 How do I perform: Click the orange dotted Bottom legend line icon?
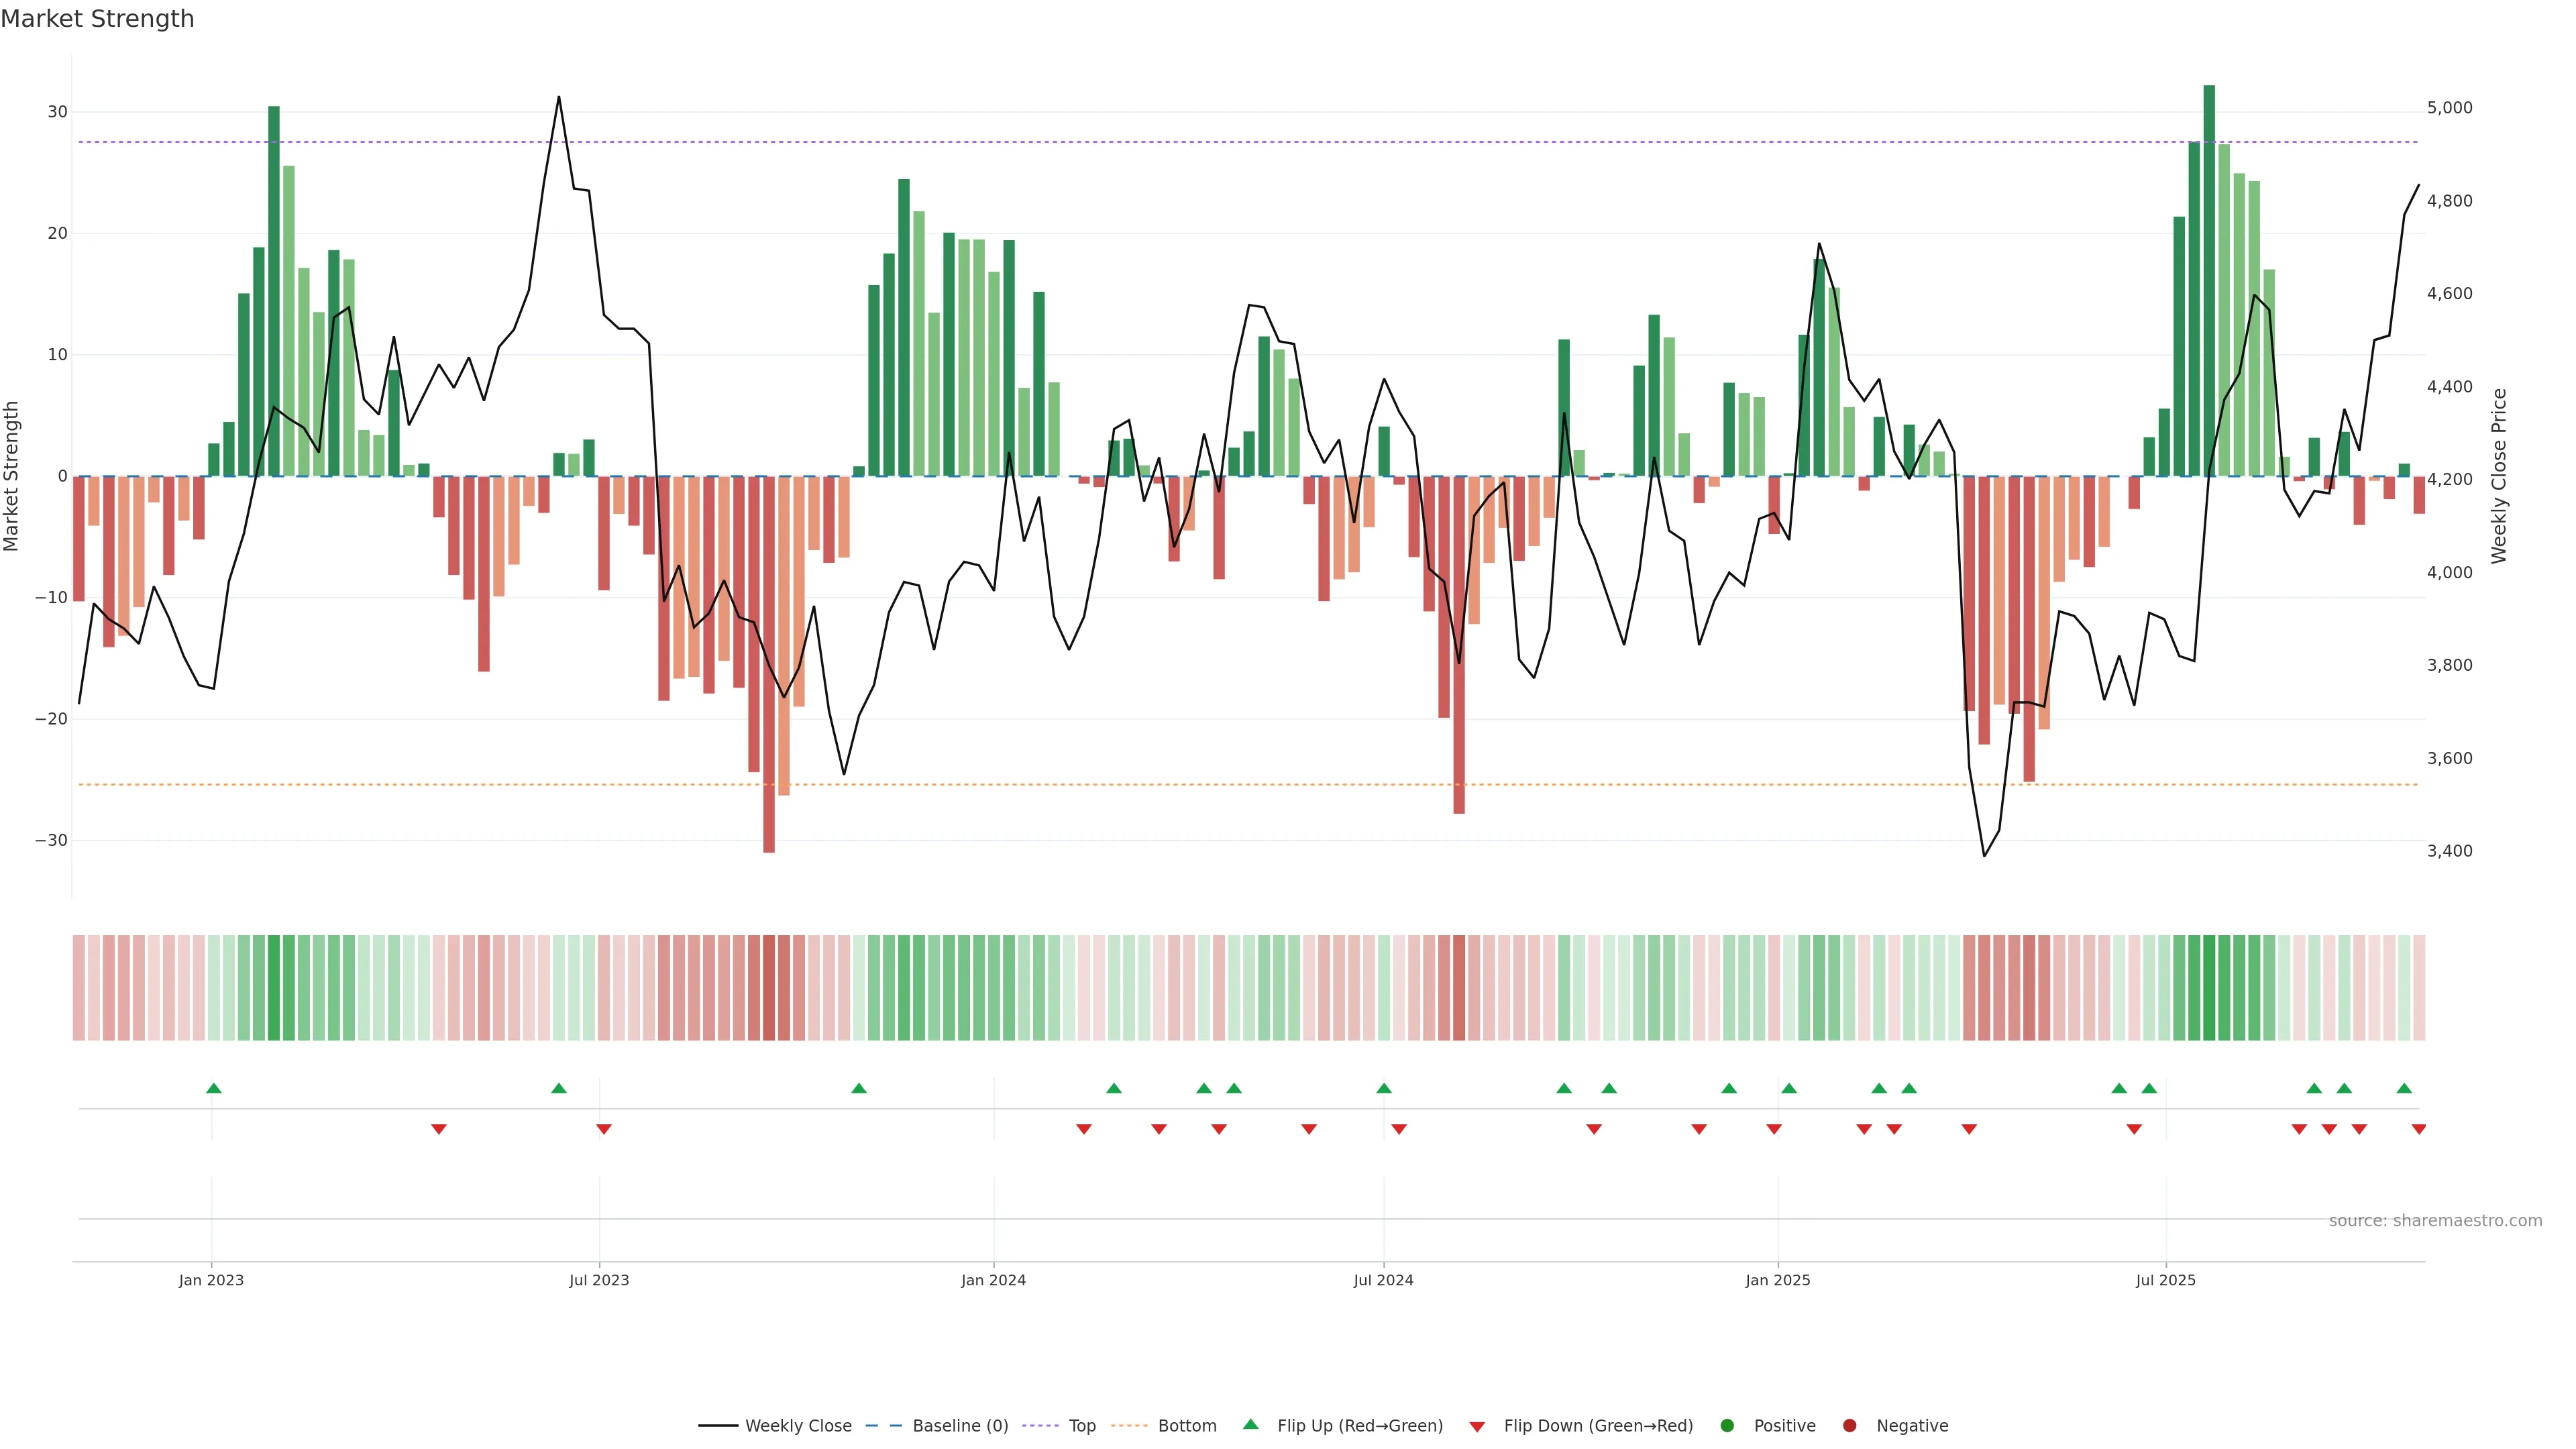(1129, 1426)
